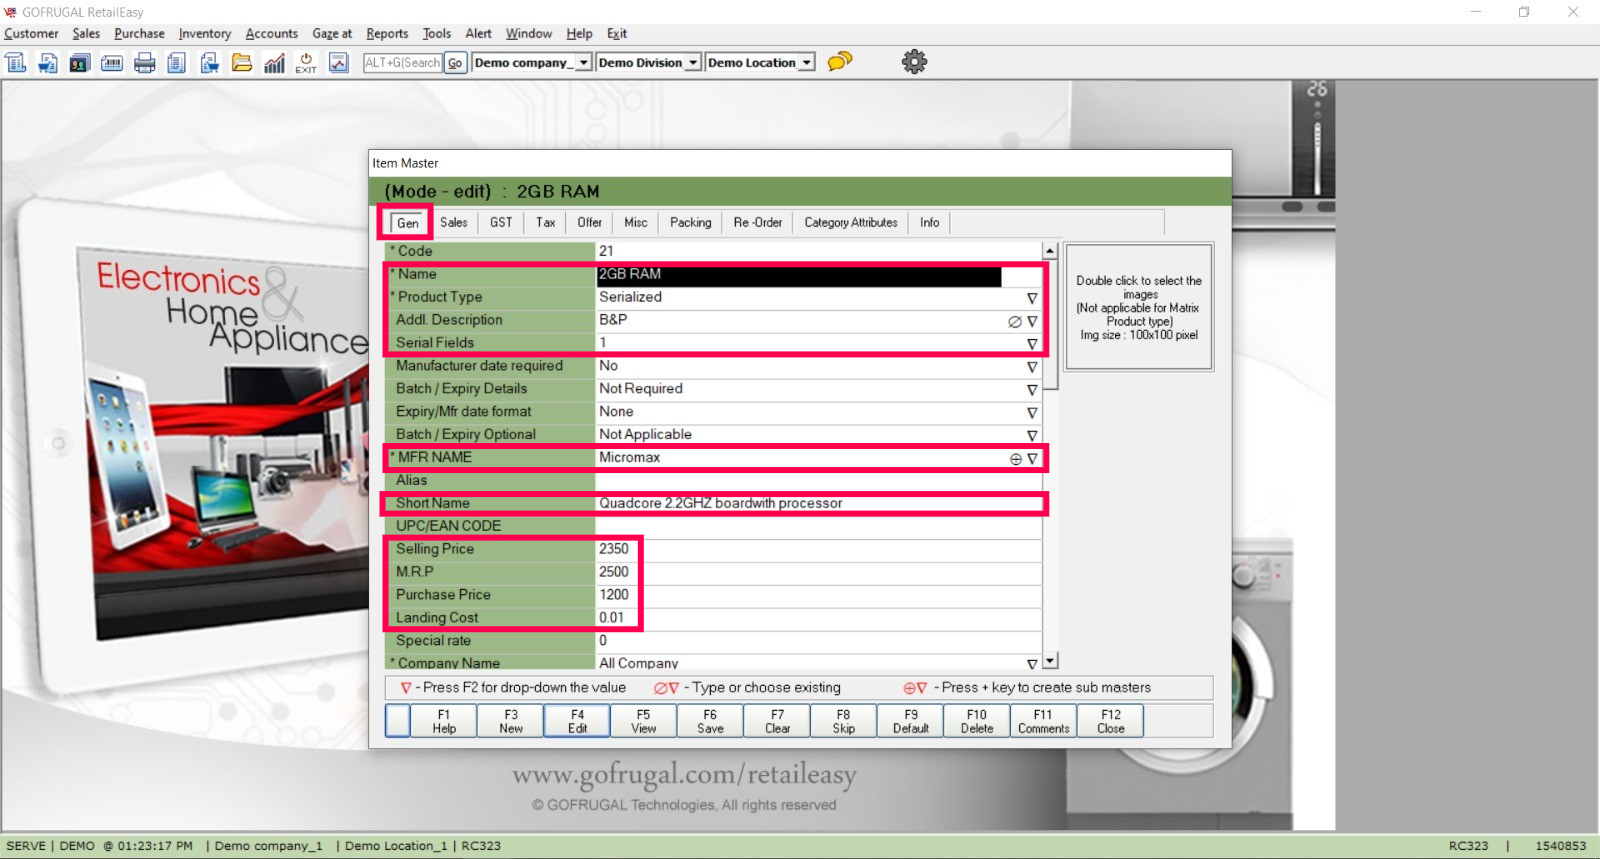
Task: Click the circle-slash icon in Addl. Description row
Action: 1015,321
